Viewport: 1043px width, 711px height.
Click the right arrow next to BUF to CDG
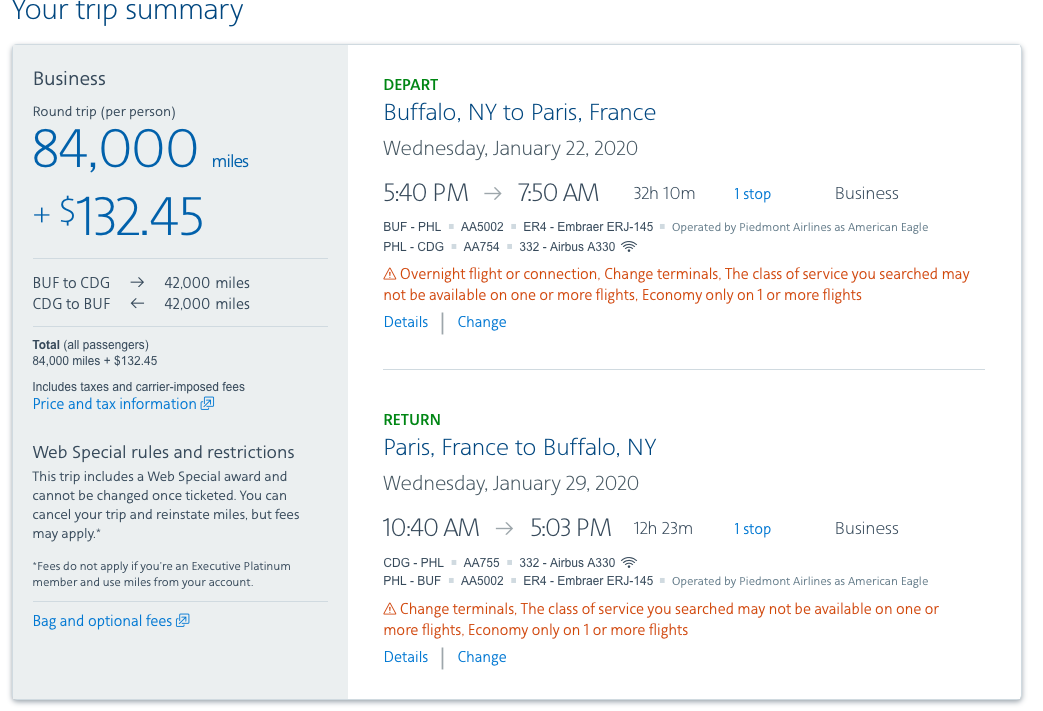[x=138, y=283]
